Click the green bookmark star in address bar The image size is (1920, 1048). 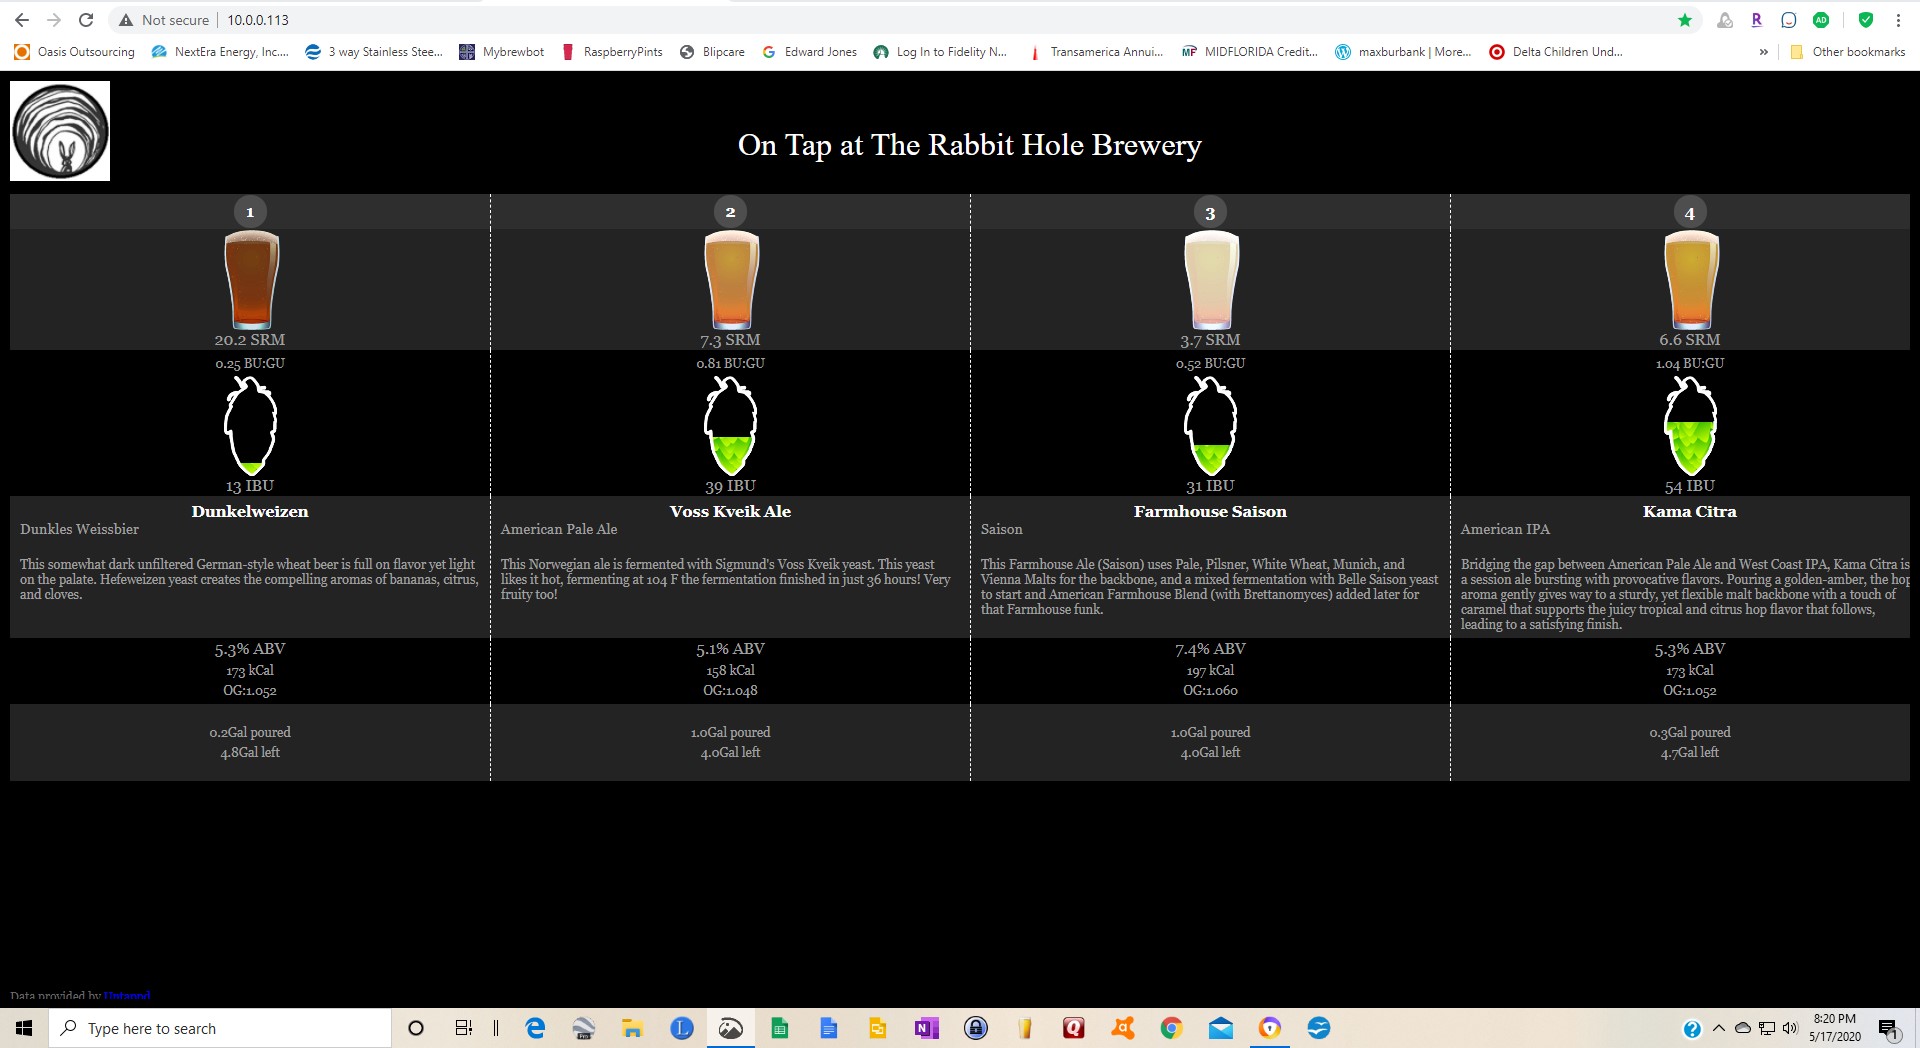coord(1685,20)
